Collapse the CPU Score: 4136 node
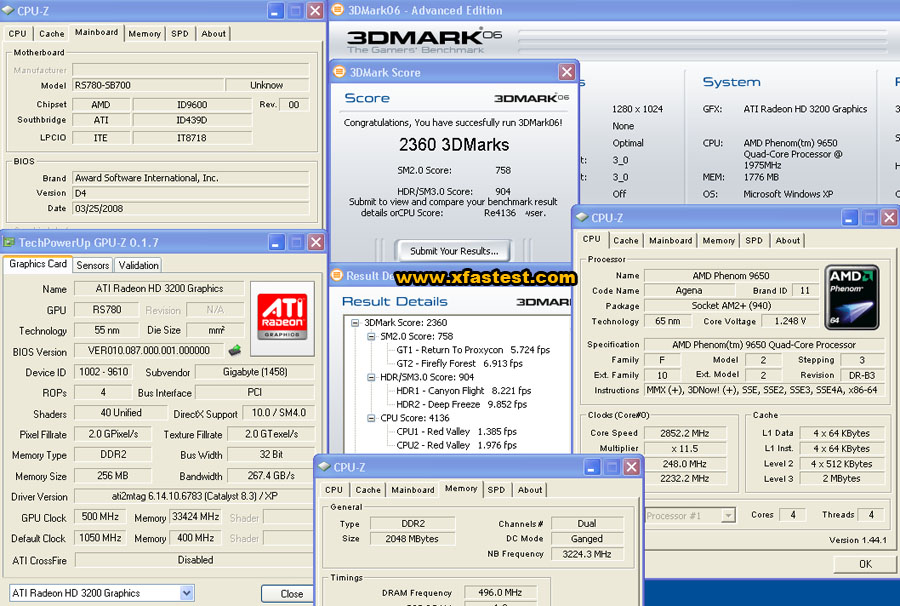 (371, 418)
